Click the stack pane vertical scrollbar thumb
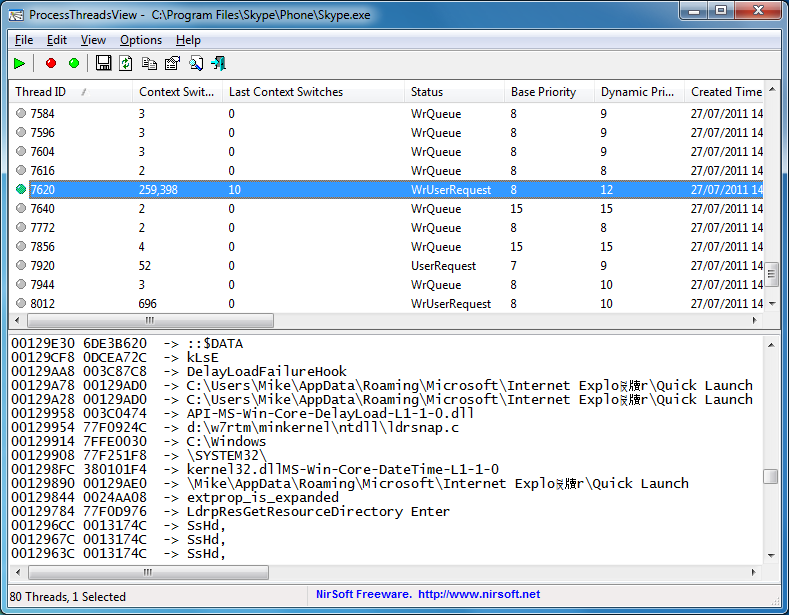The width and height of the screenshot is (789, 615). click(x=770, y=476)
